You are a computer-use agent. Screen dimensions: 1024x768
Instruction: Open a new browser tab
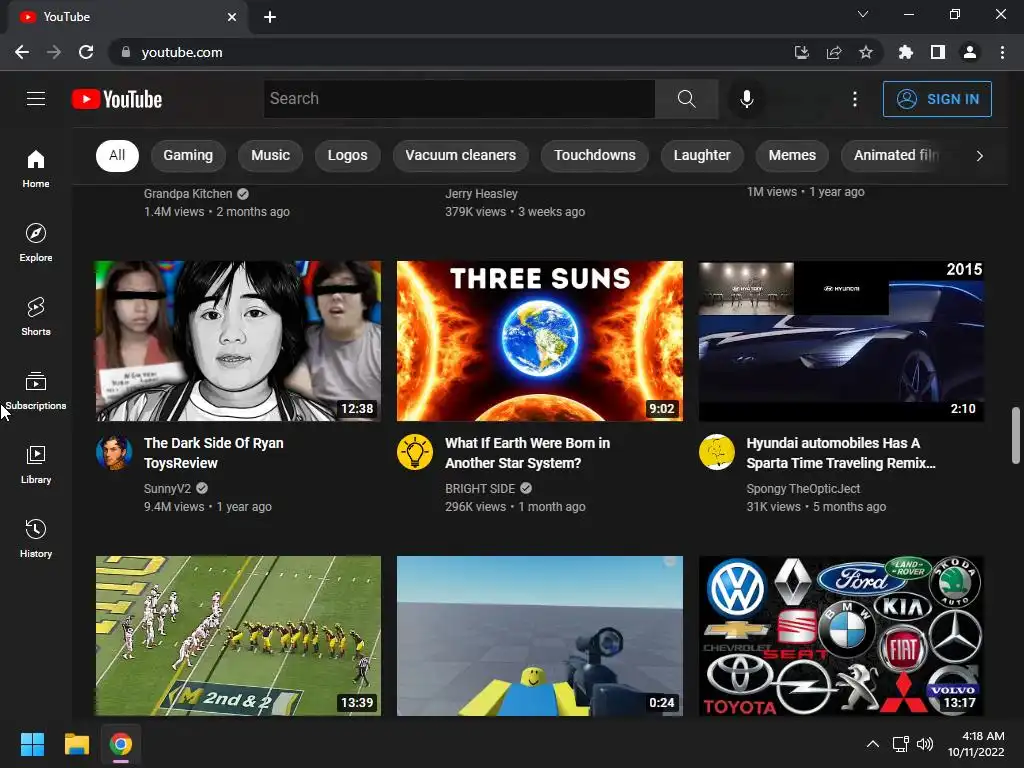pyautogui.click(x=270, y=17)
